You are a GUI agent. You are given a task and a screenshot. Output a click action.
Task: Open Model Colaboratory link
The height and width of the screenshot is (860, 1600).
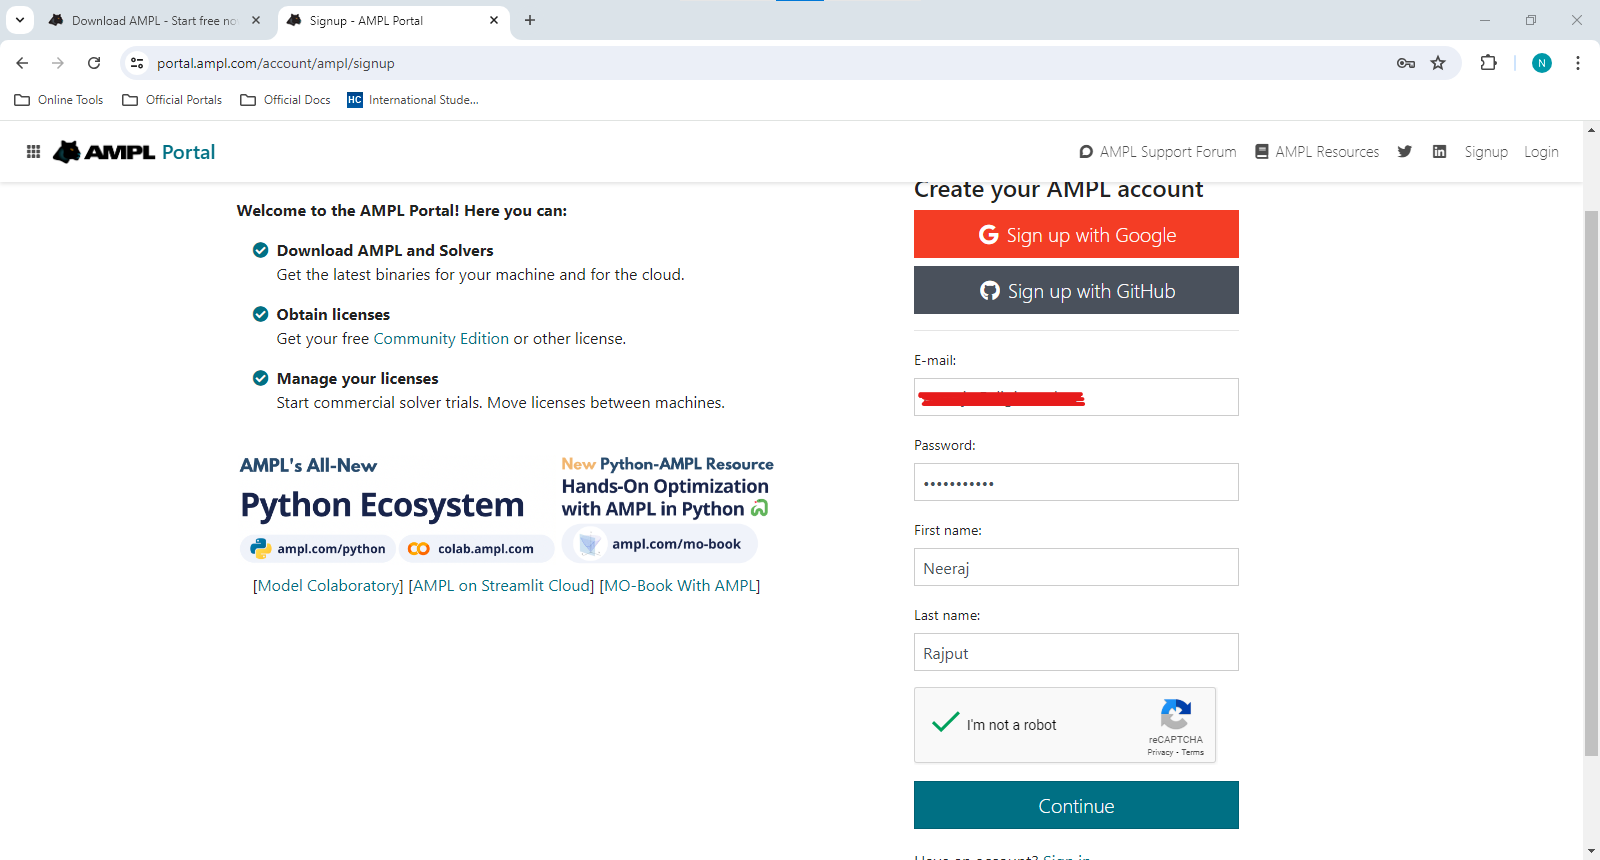pyautogui.click(x=328, y=586)
